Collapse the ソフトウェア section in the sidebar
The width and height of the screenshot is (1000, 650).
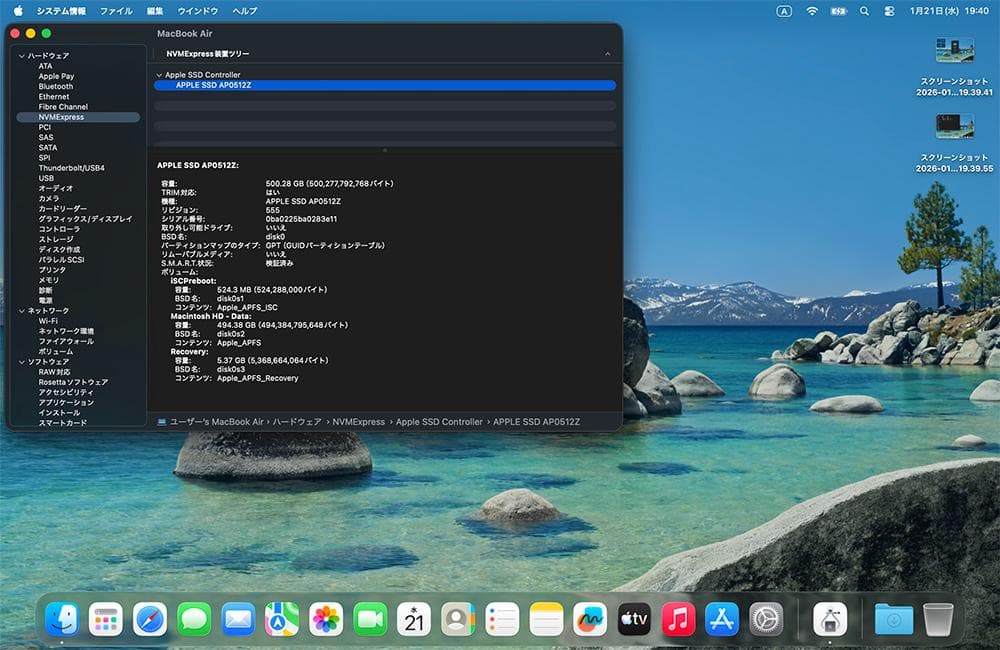pyautogui.click(x=22, y=362)
